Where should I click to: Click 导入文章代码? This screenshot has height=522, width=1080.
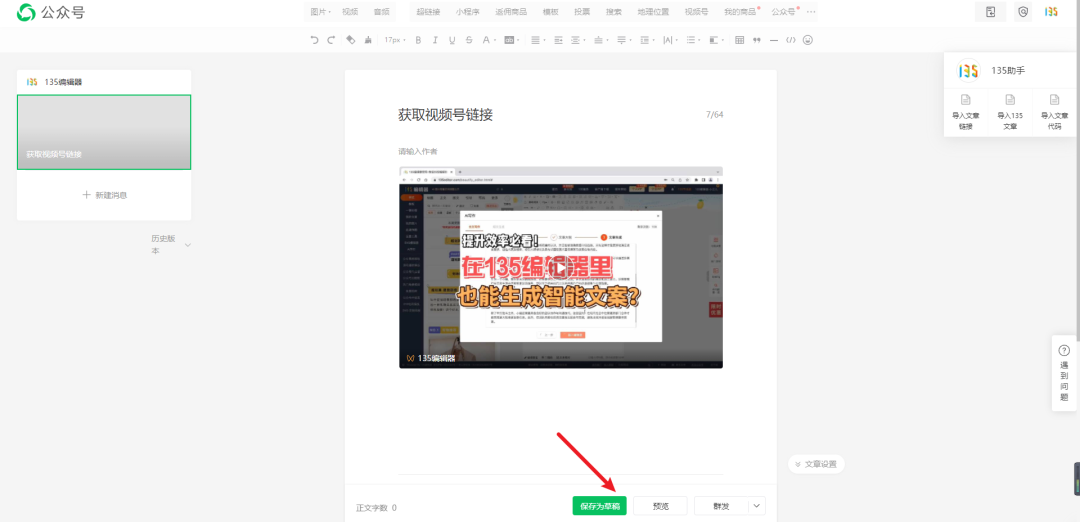(1054, 112)
